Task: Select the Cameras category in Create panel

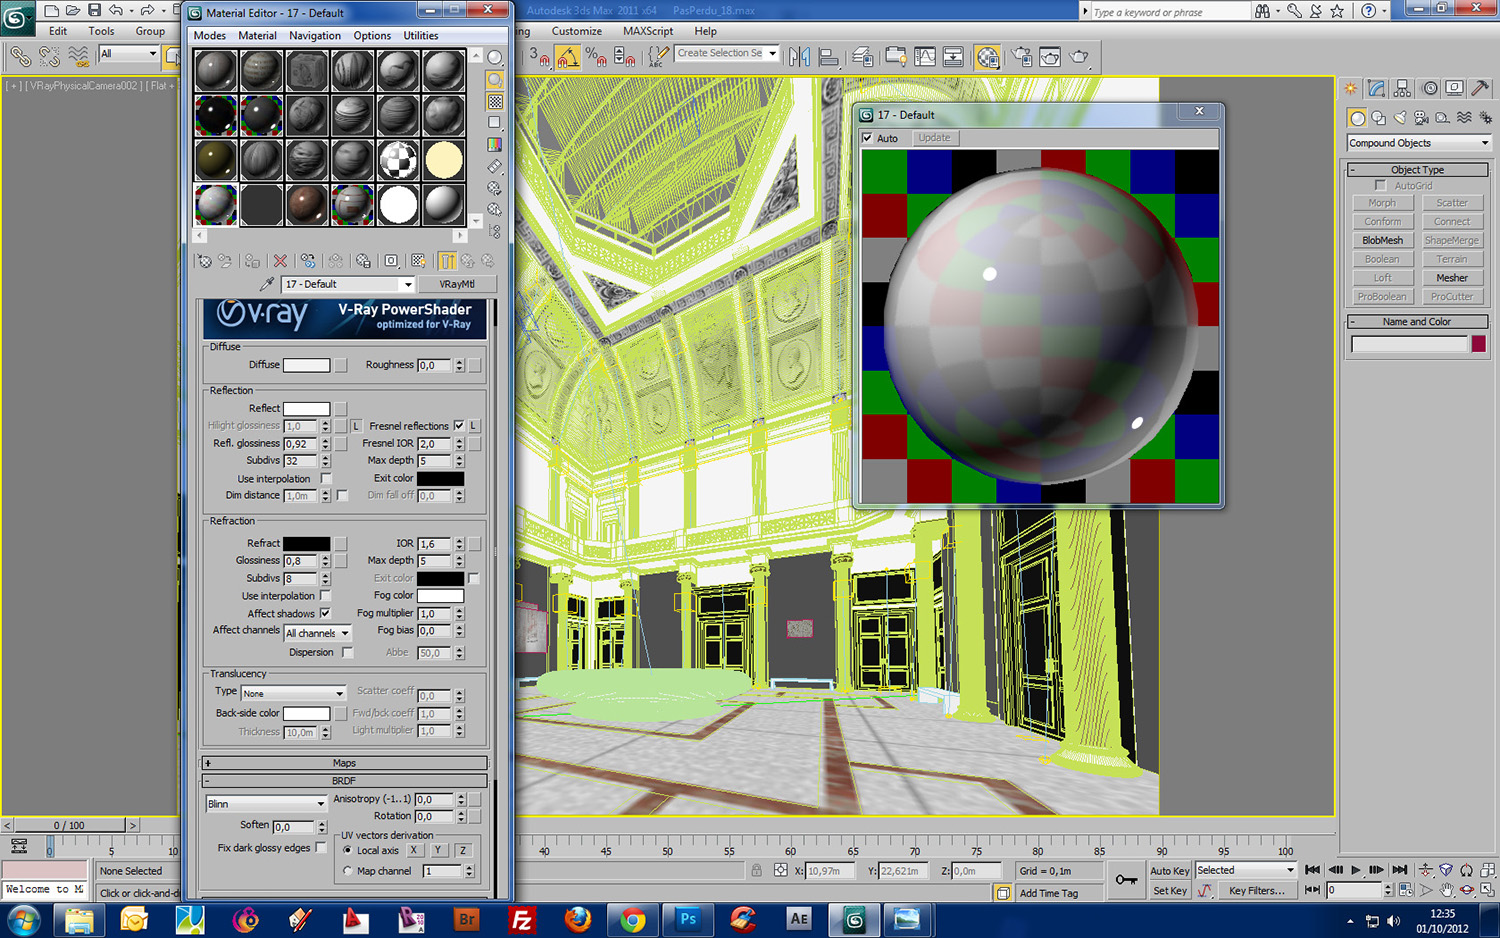Action: pyautogui.click(x=1421, y=118)
